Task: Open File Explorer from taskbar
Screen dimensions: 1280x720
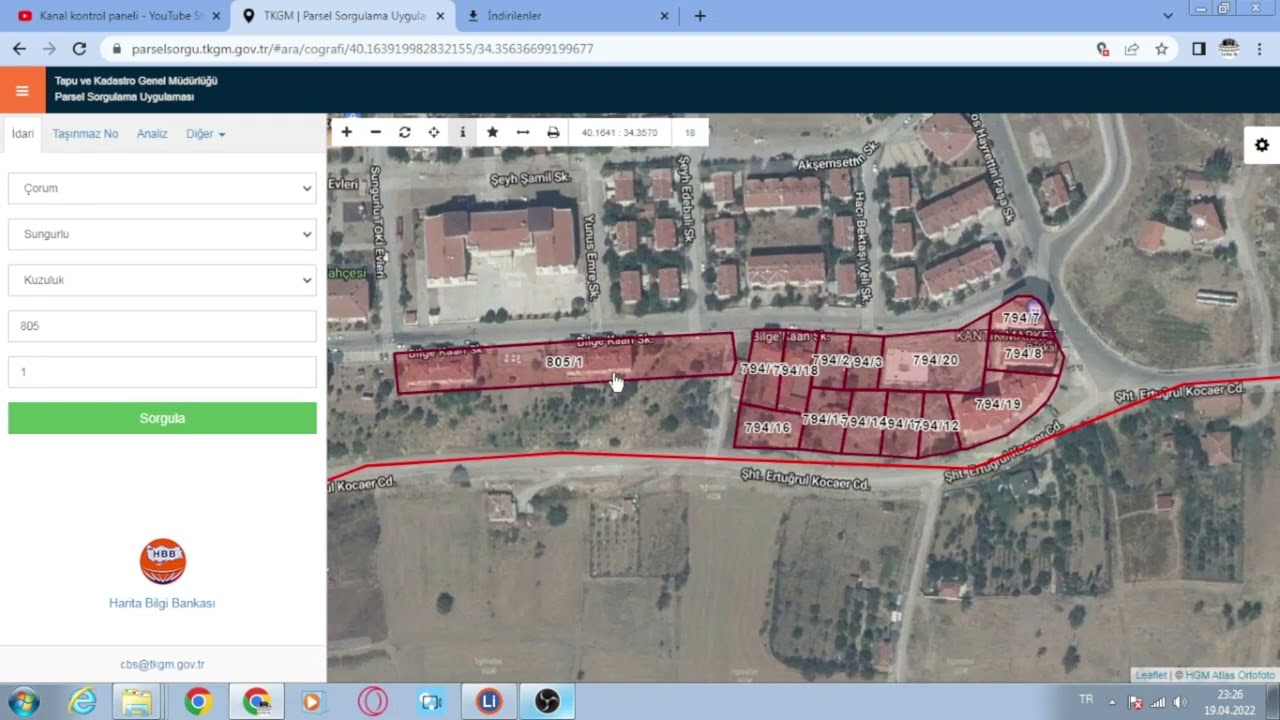Action: [x=137, y=702]
